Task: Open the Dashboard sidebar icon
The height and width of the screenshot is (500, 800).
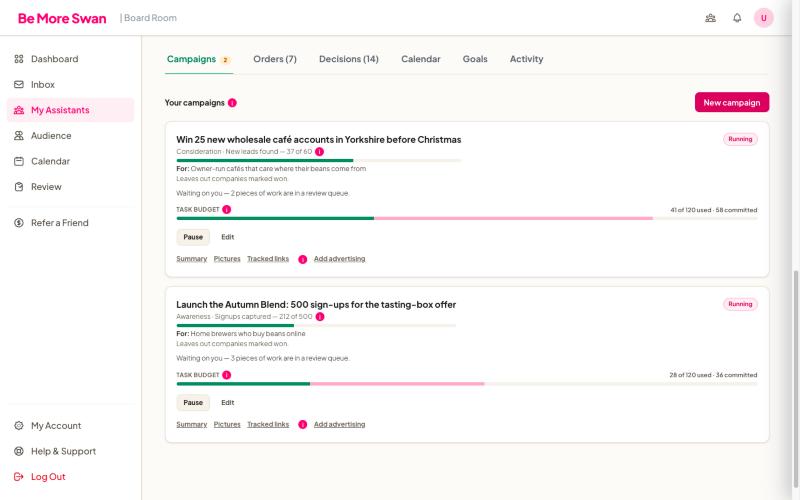Action: [19, 59]
